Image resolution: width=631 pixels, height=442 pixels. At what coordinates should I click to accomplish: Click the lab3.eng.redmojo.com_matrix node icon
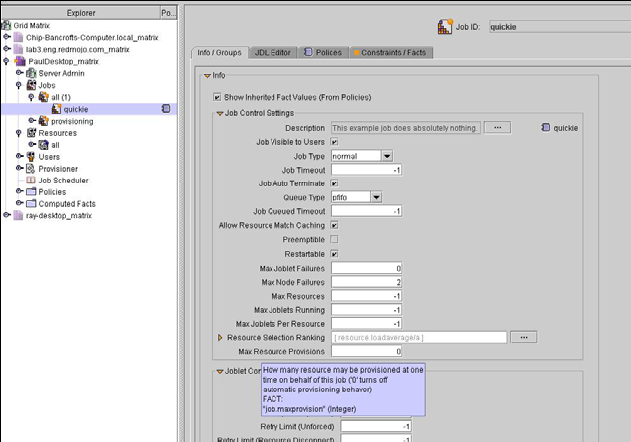[x=19, y=50]
